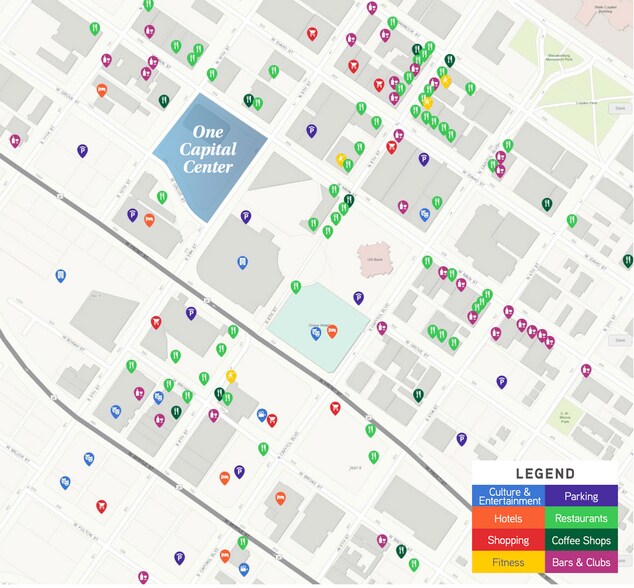Click the yellow fitness pin northwest of US Bank

click(x=341, y=158)
